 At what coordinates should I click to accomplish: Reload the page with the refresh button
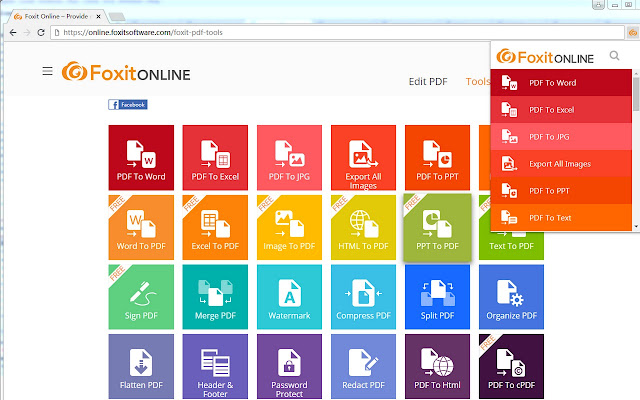tap(41, 33)
